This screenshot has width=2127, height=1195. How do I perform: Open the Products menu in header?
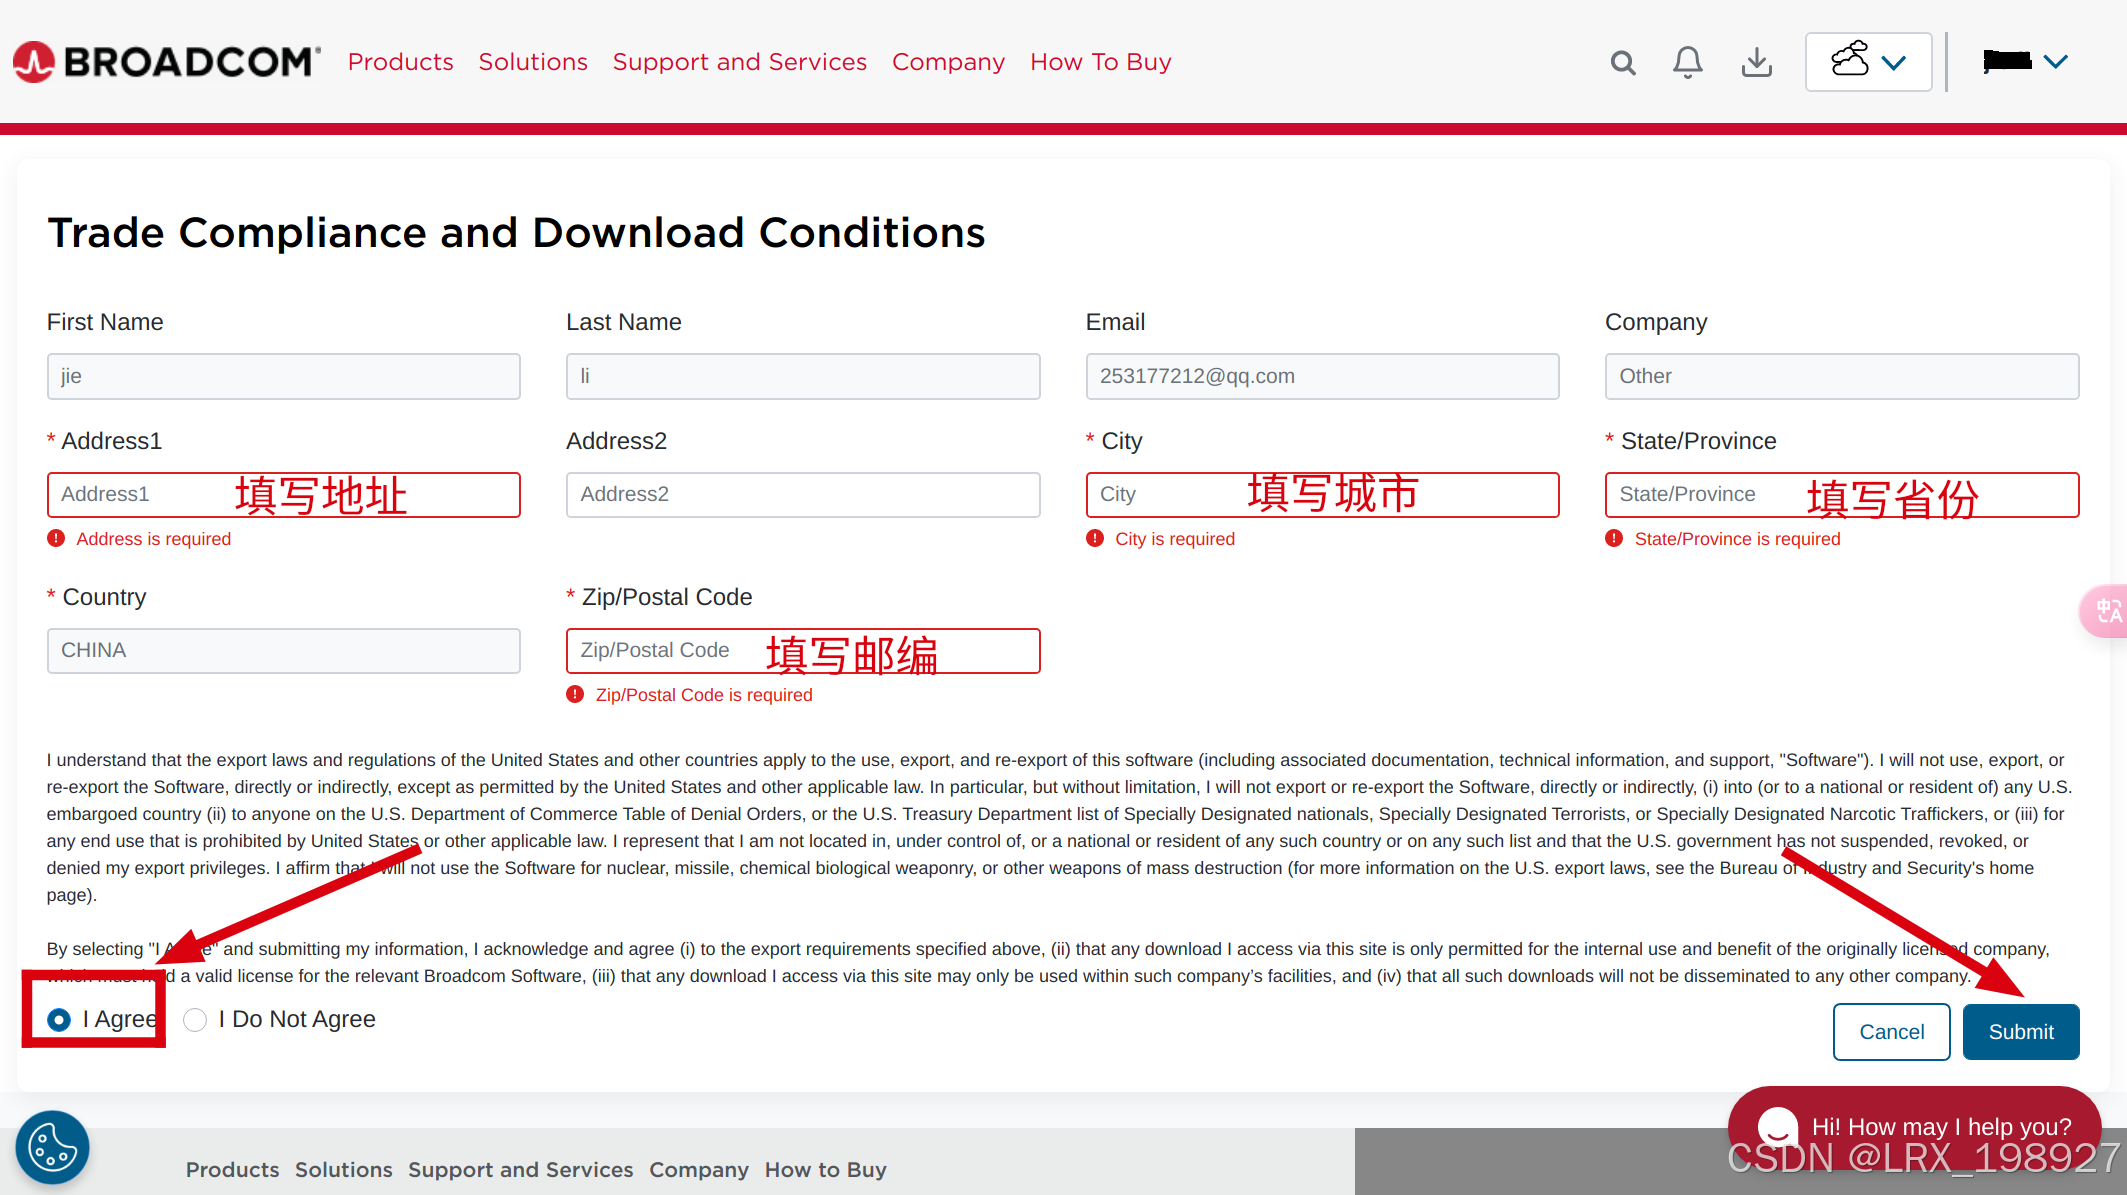(x=400, y=62)
